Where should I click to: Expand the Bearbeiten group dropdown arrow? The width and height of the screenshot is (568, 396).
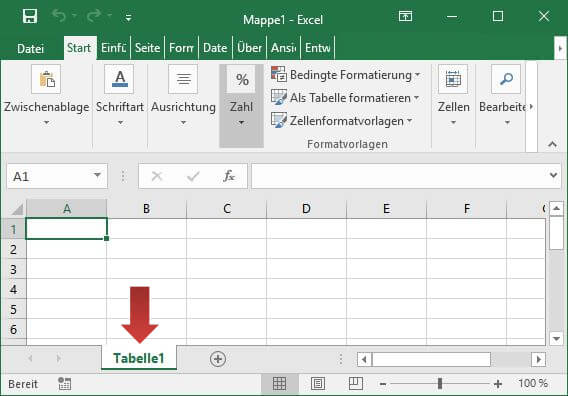click(507, 123)
